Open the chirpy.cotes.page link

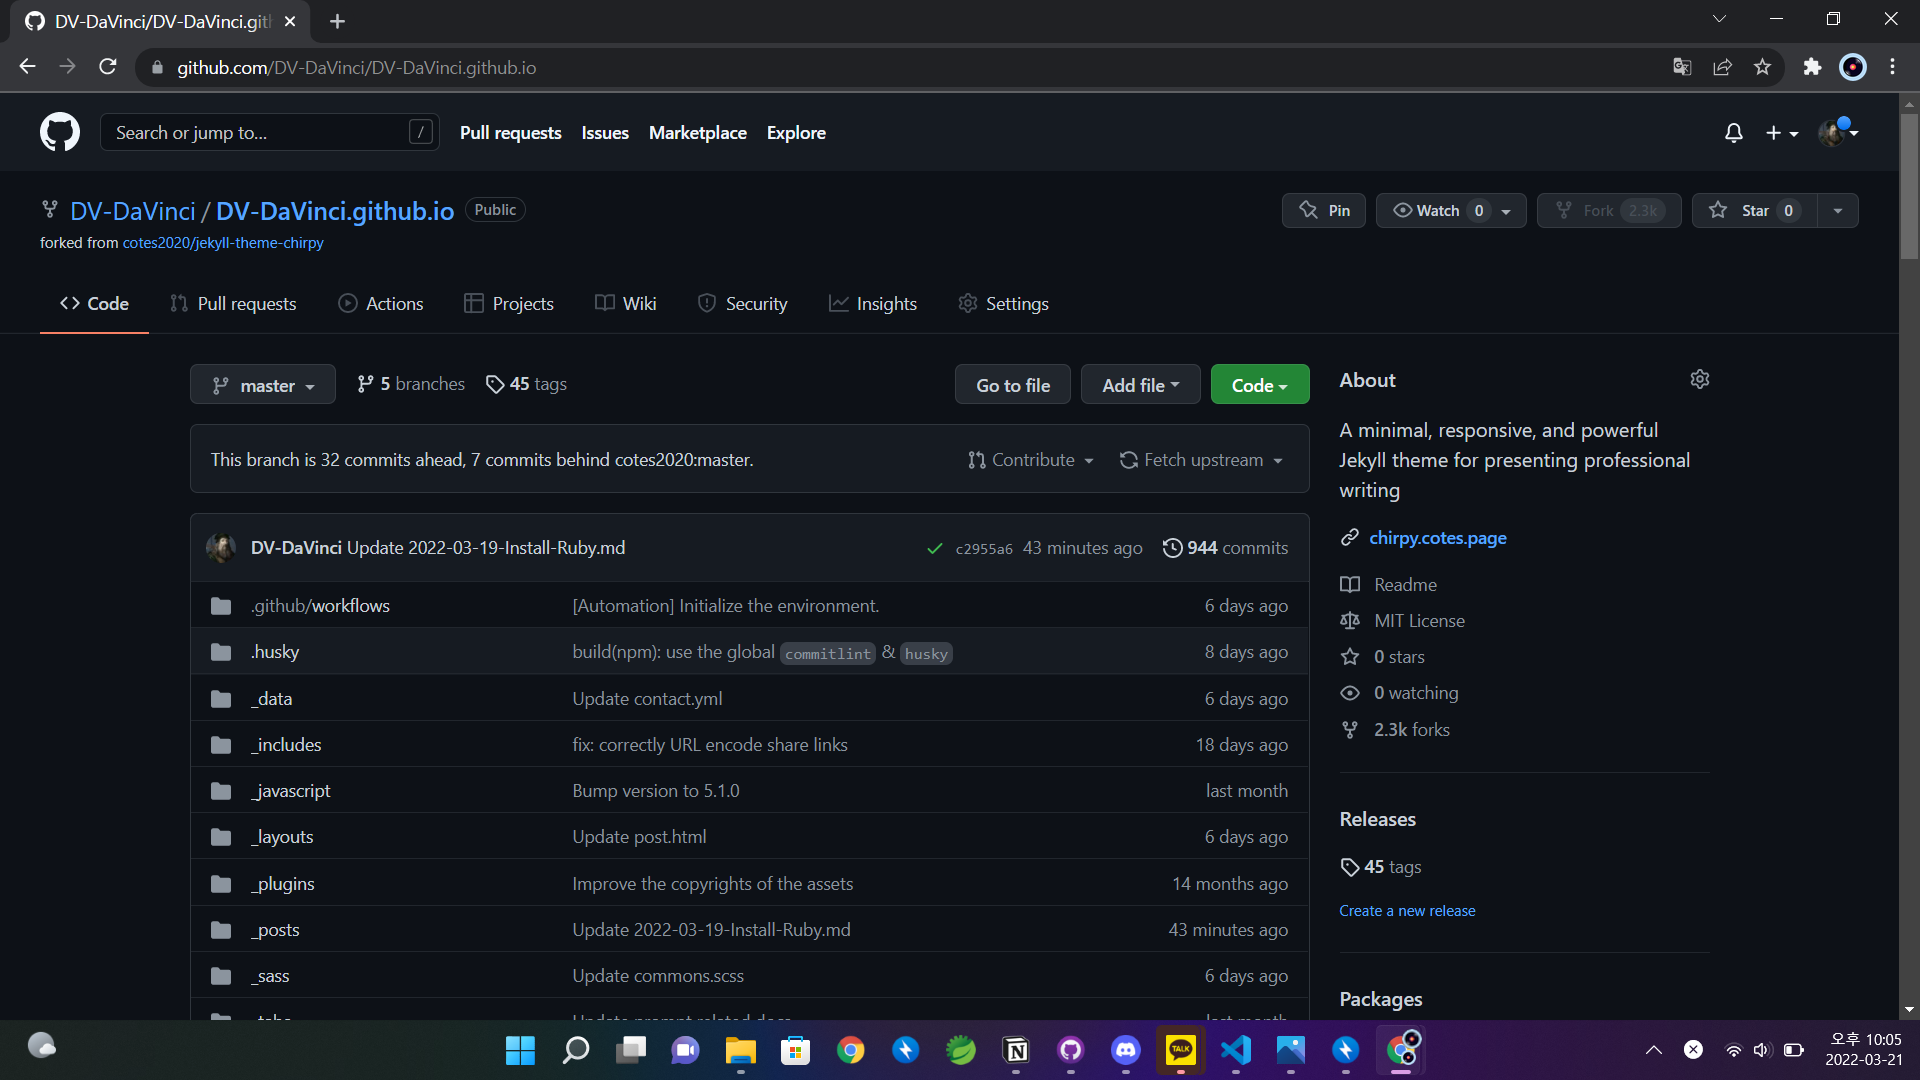click(1437, 538)
